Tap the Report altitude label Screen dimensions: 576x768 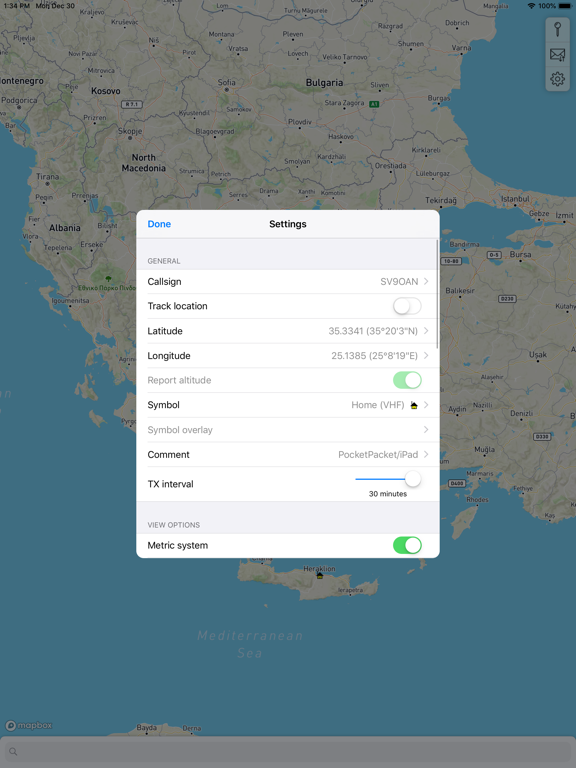(179, 380)
